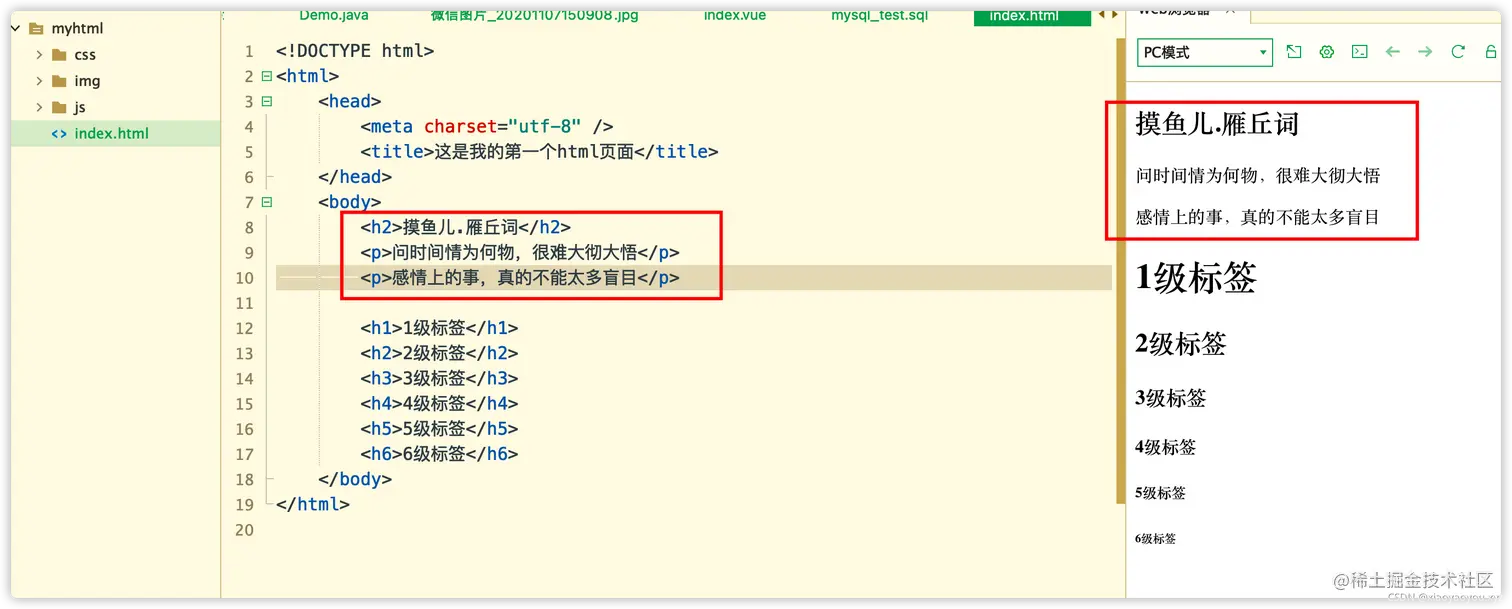Viewport: 1512px width, 609px height.
Task: Click the 6级标签 heading in browser preview
Action: point(1156,538)
